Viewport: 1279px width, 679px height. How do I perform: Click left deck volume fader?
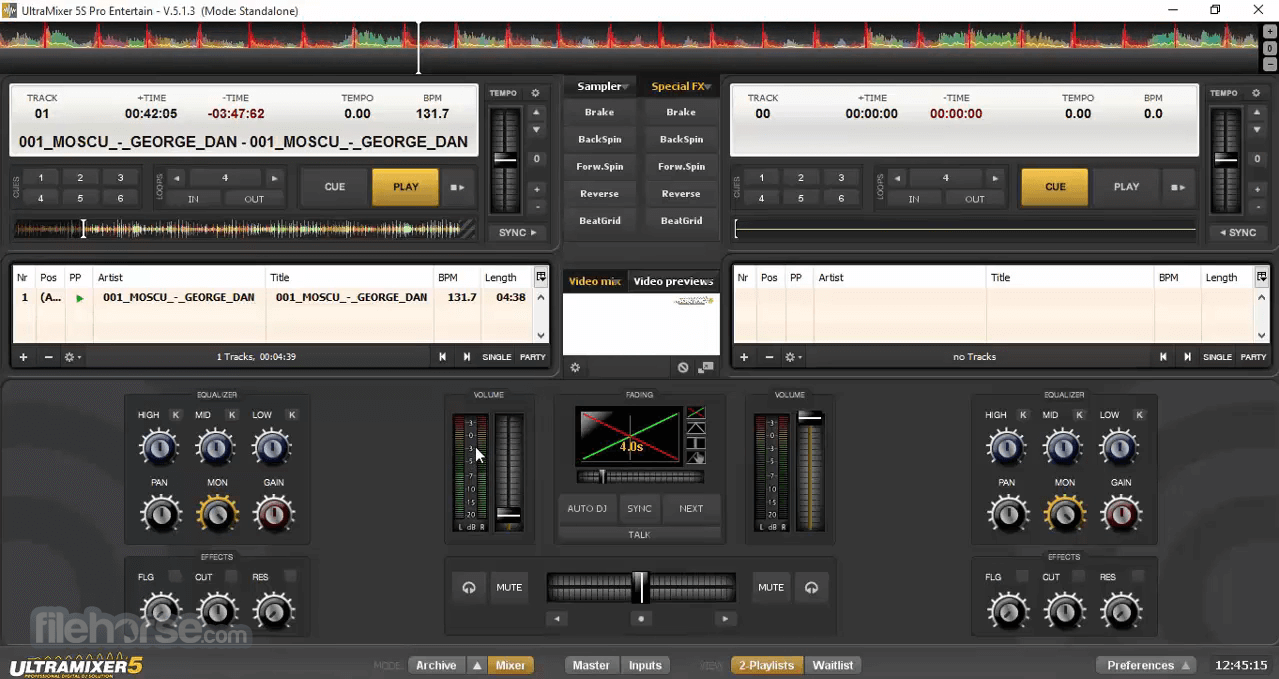509,515
